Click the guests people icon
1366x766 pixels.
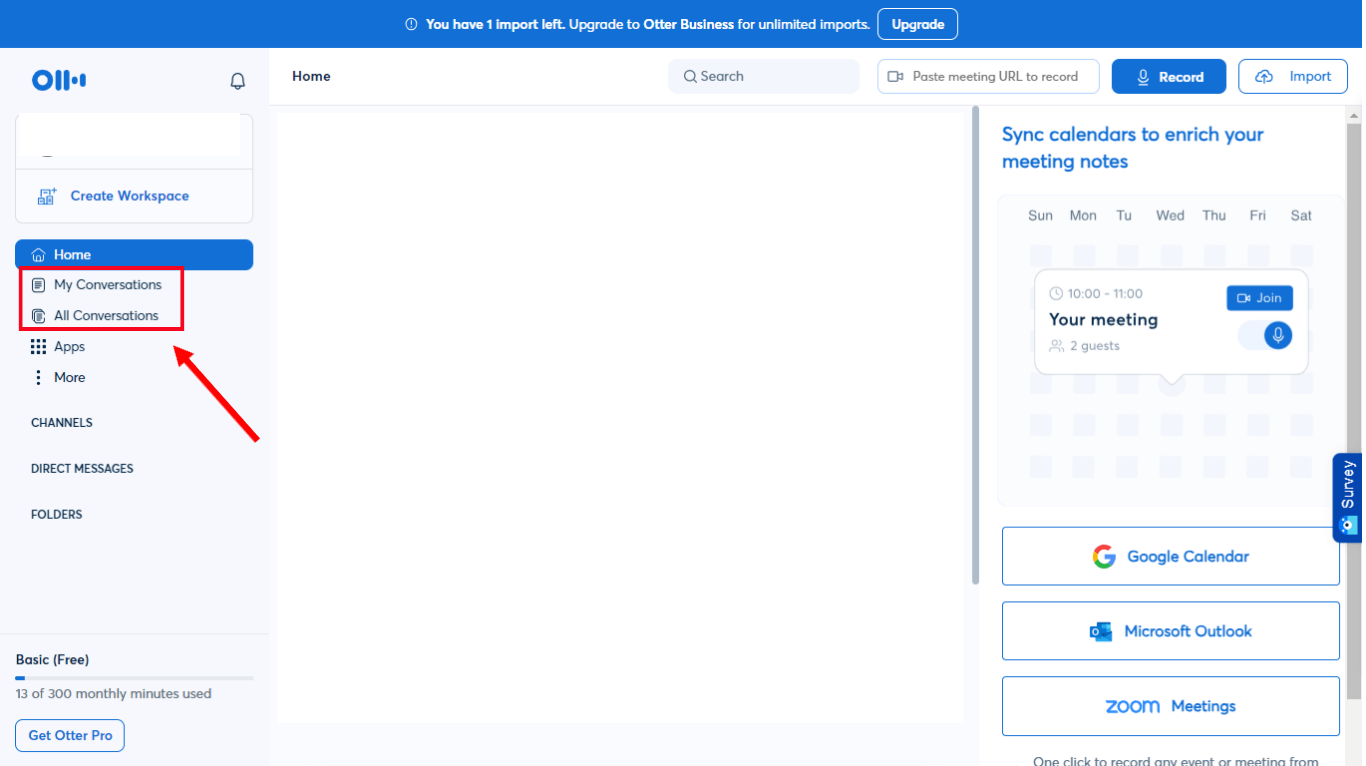coord(1056,346)
